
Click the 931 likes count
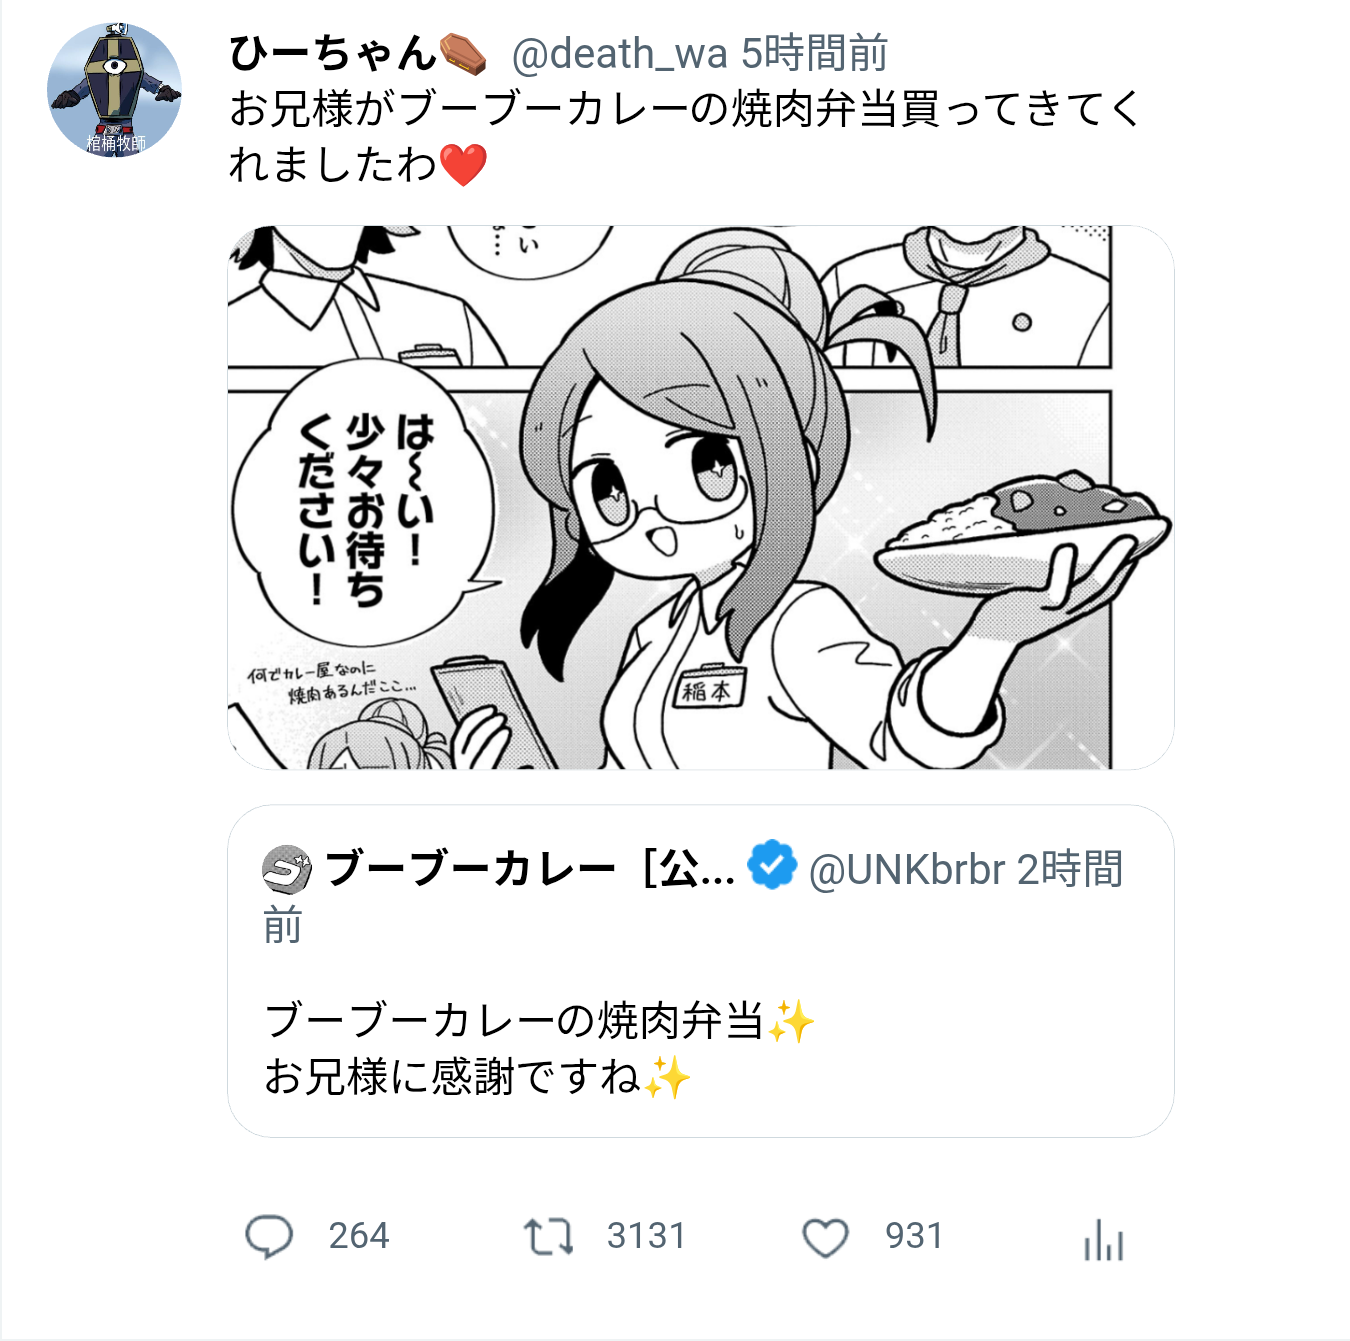[914, 1236]
